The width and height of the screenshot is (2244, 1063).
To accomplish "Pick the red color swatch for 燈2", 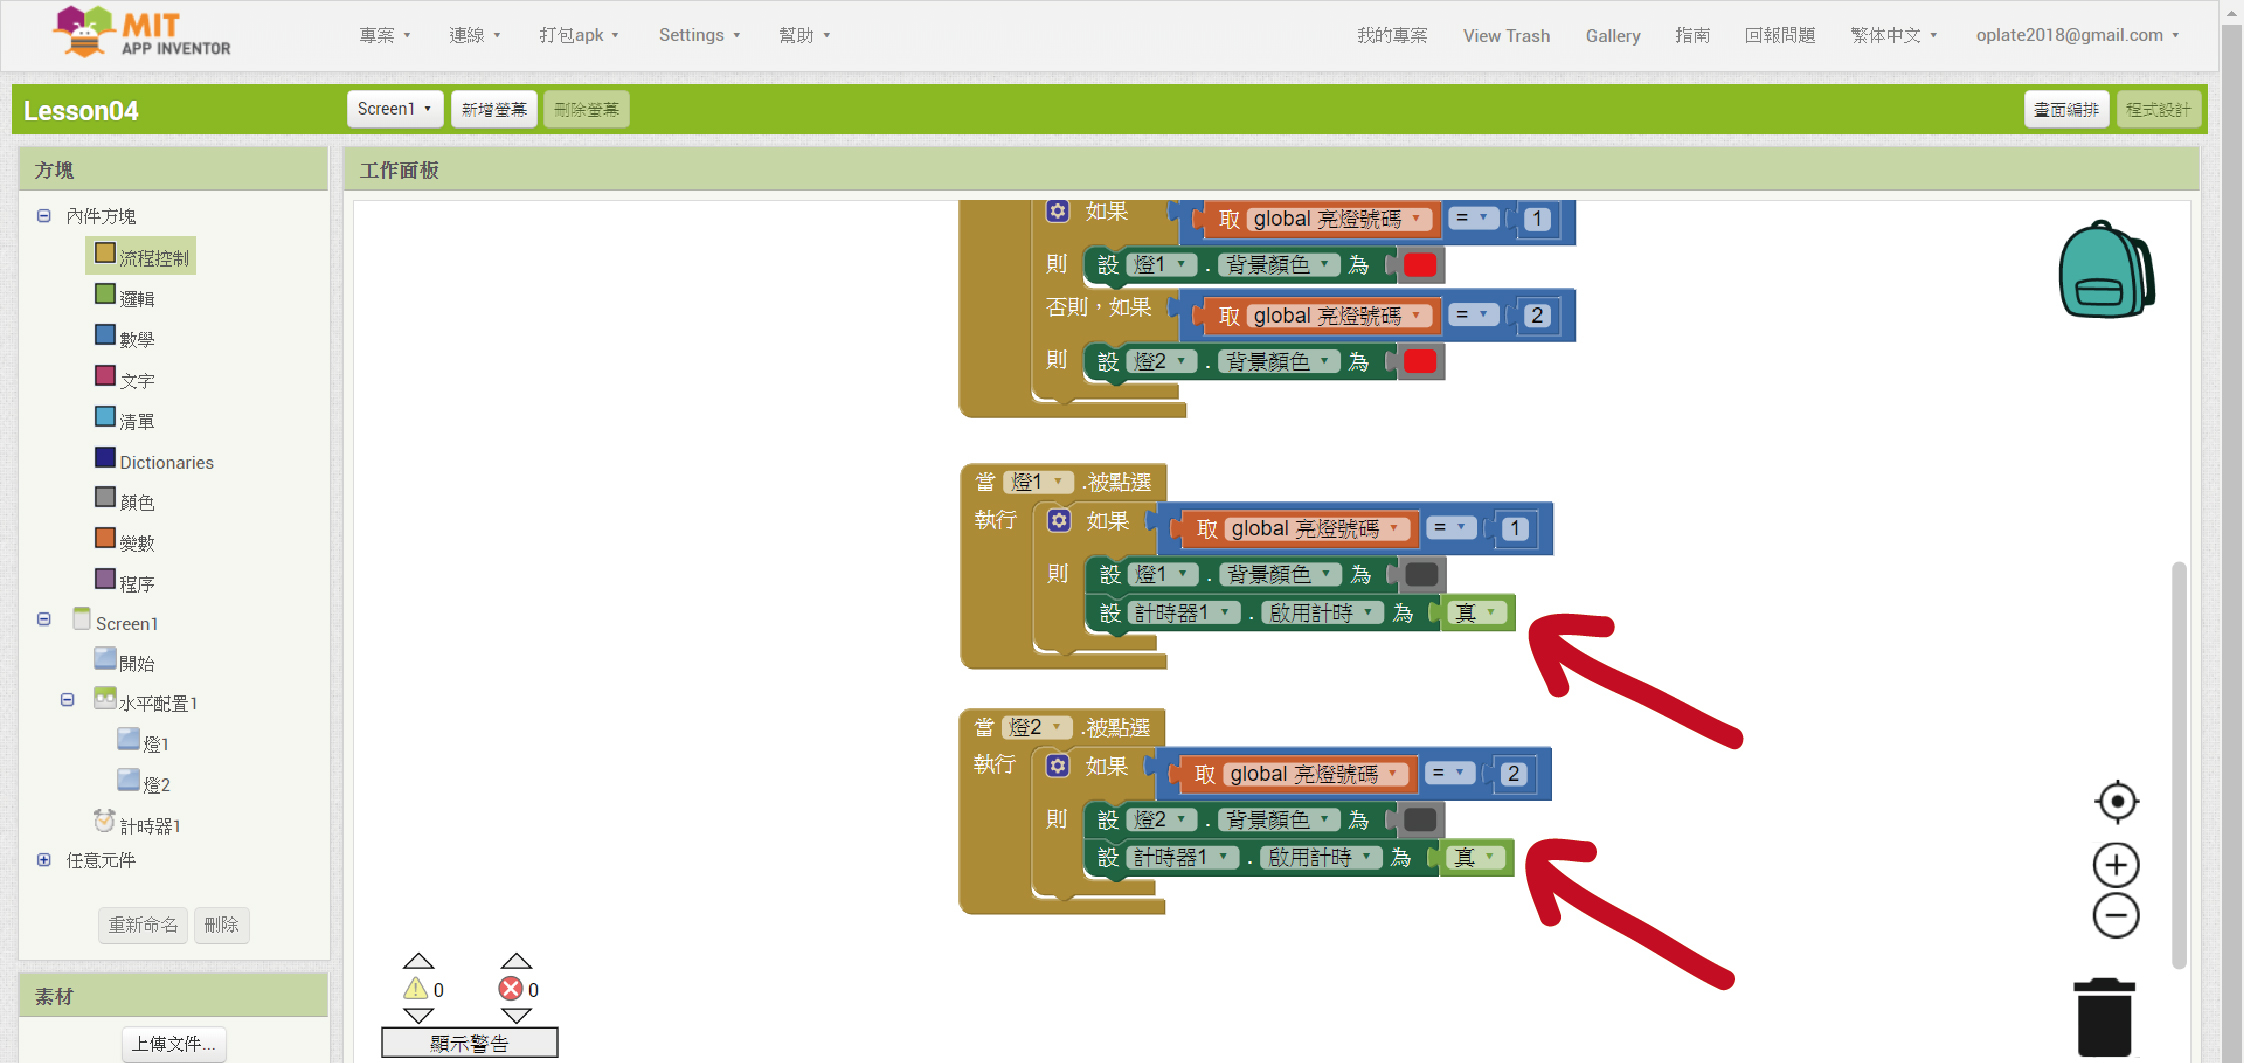I will click(x=1419, y=361).
